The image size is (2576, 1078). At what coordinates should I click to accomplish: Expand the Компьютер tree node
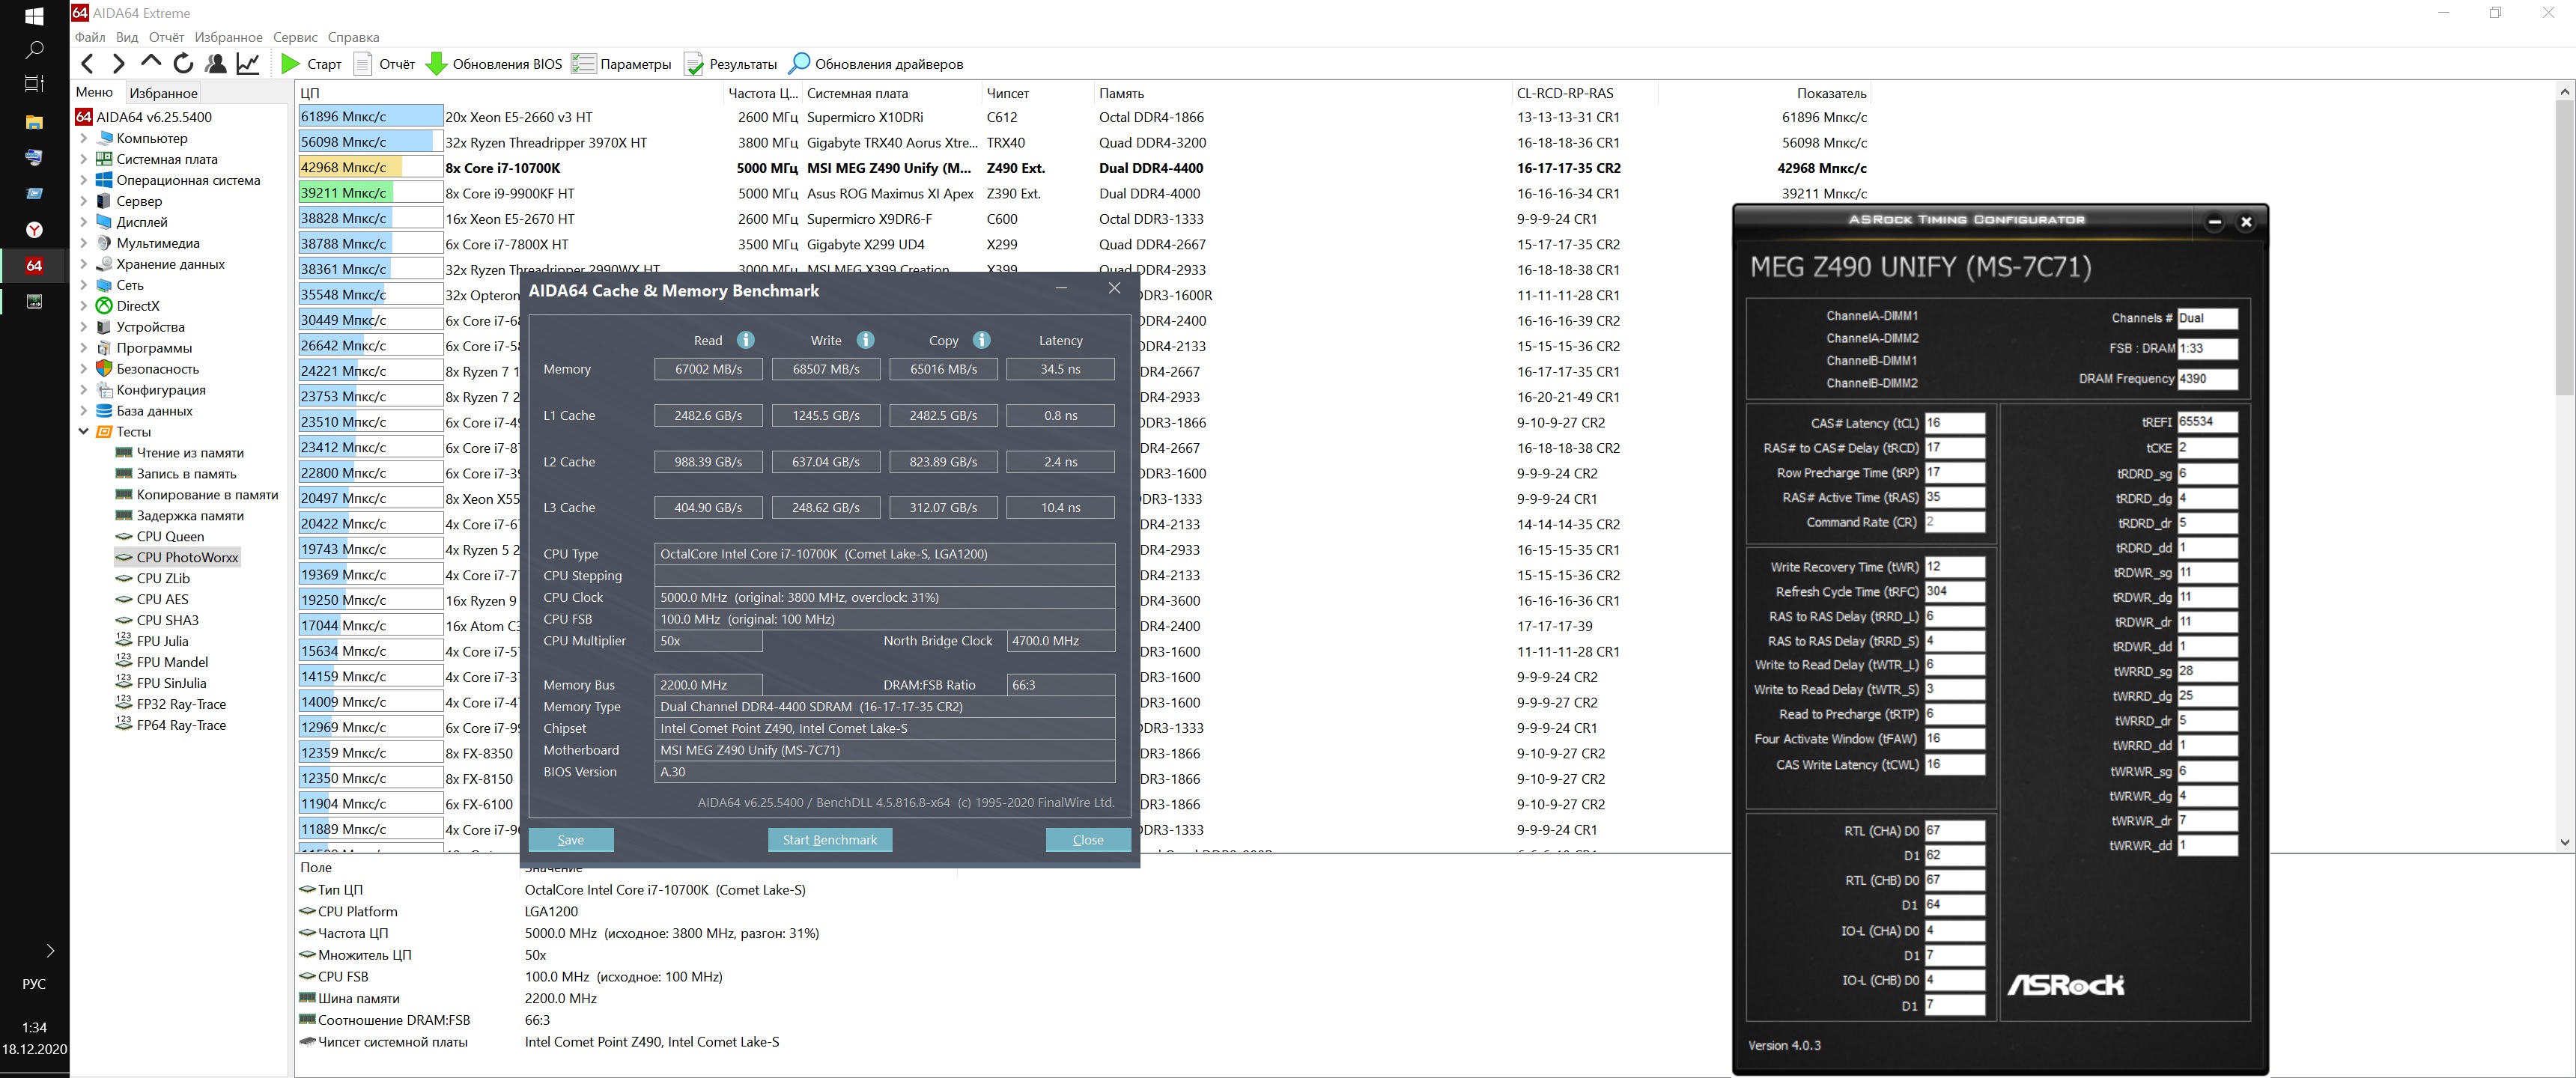click(x=84, y=138)
